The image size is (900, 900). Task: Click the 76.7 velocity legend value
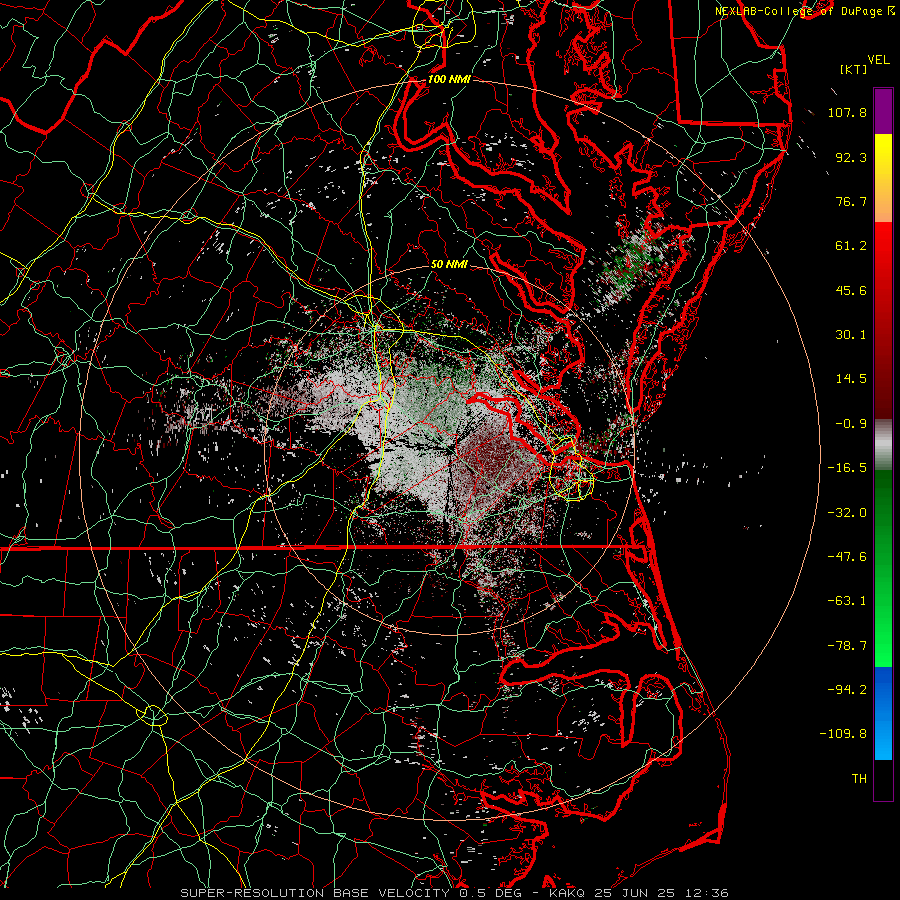click(851, 201)
